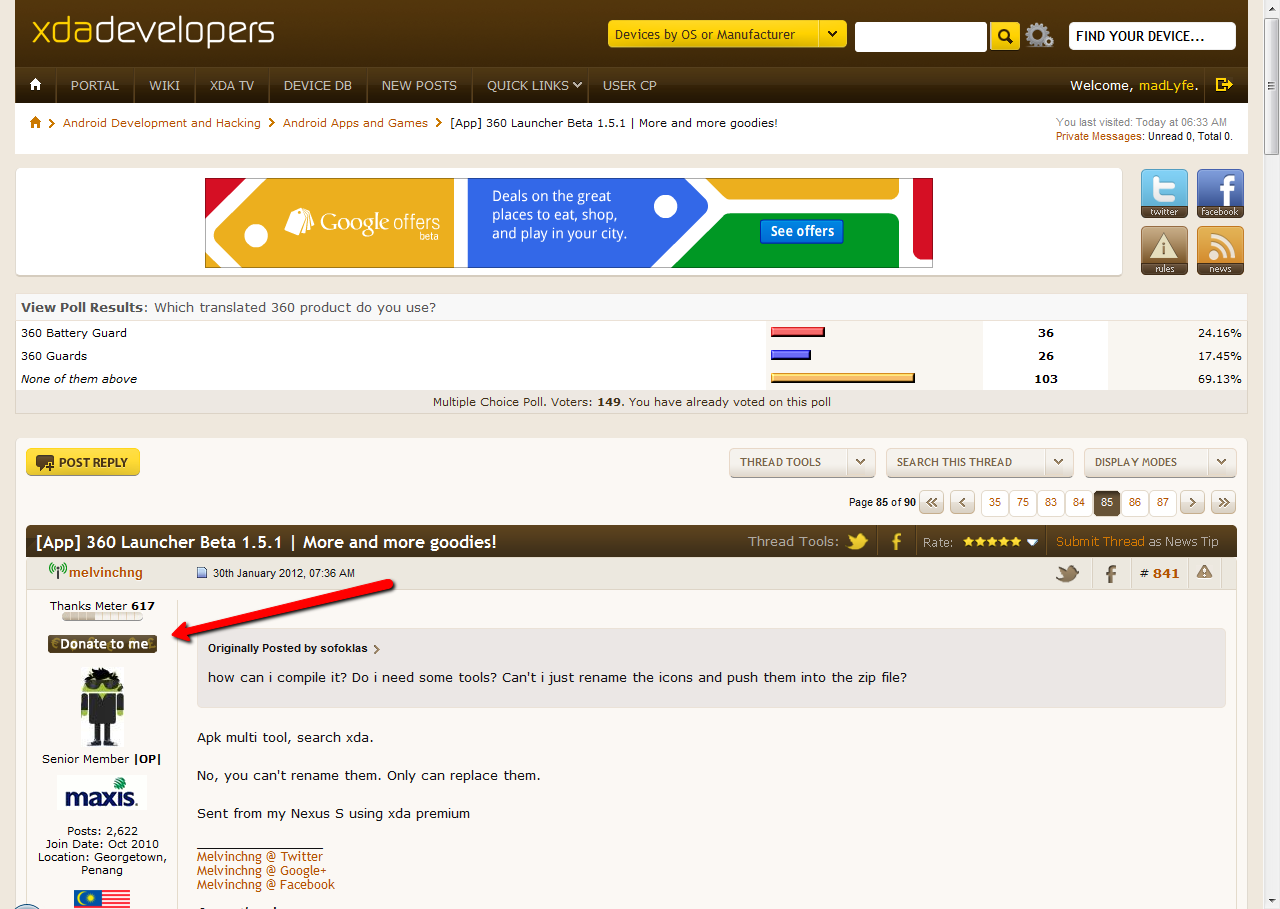
Task: Click See offers in Google ad
Action: point(802,231)
